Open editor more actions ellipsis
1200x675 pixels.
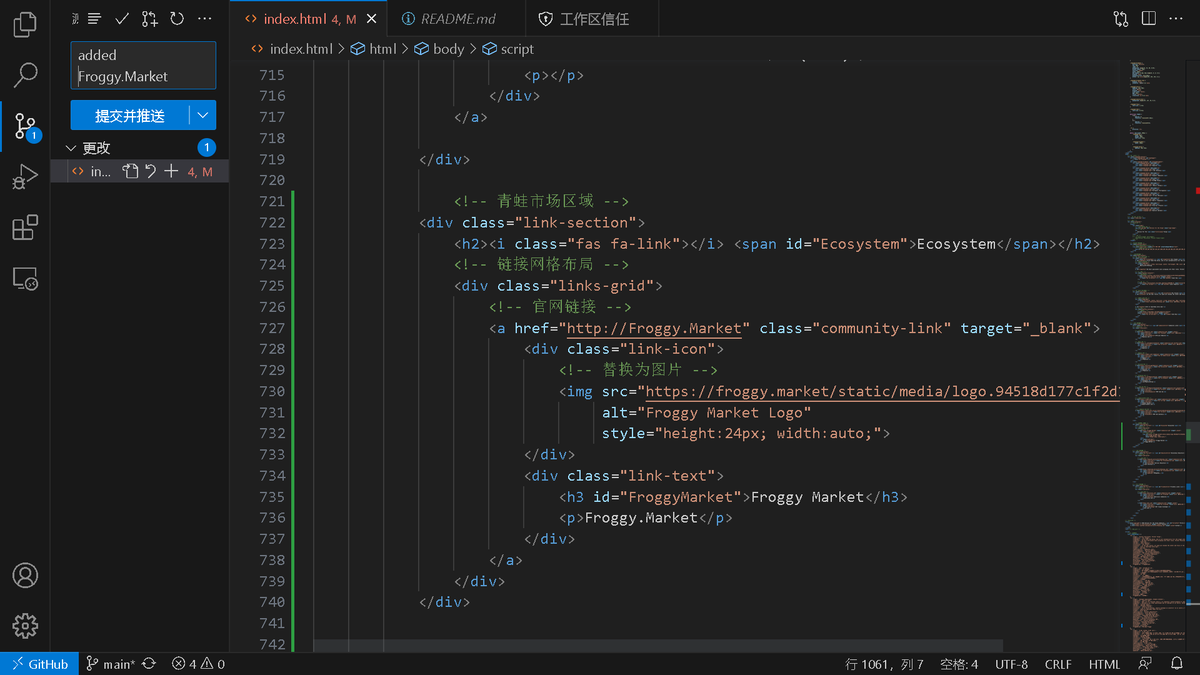click(1177, 19)
